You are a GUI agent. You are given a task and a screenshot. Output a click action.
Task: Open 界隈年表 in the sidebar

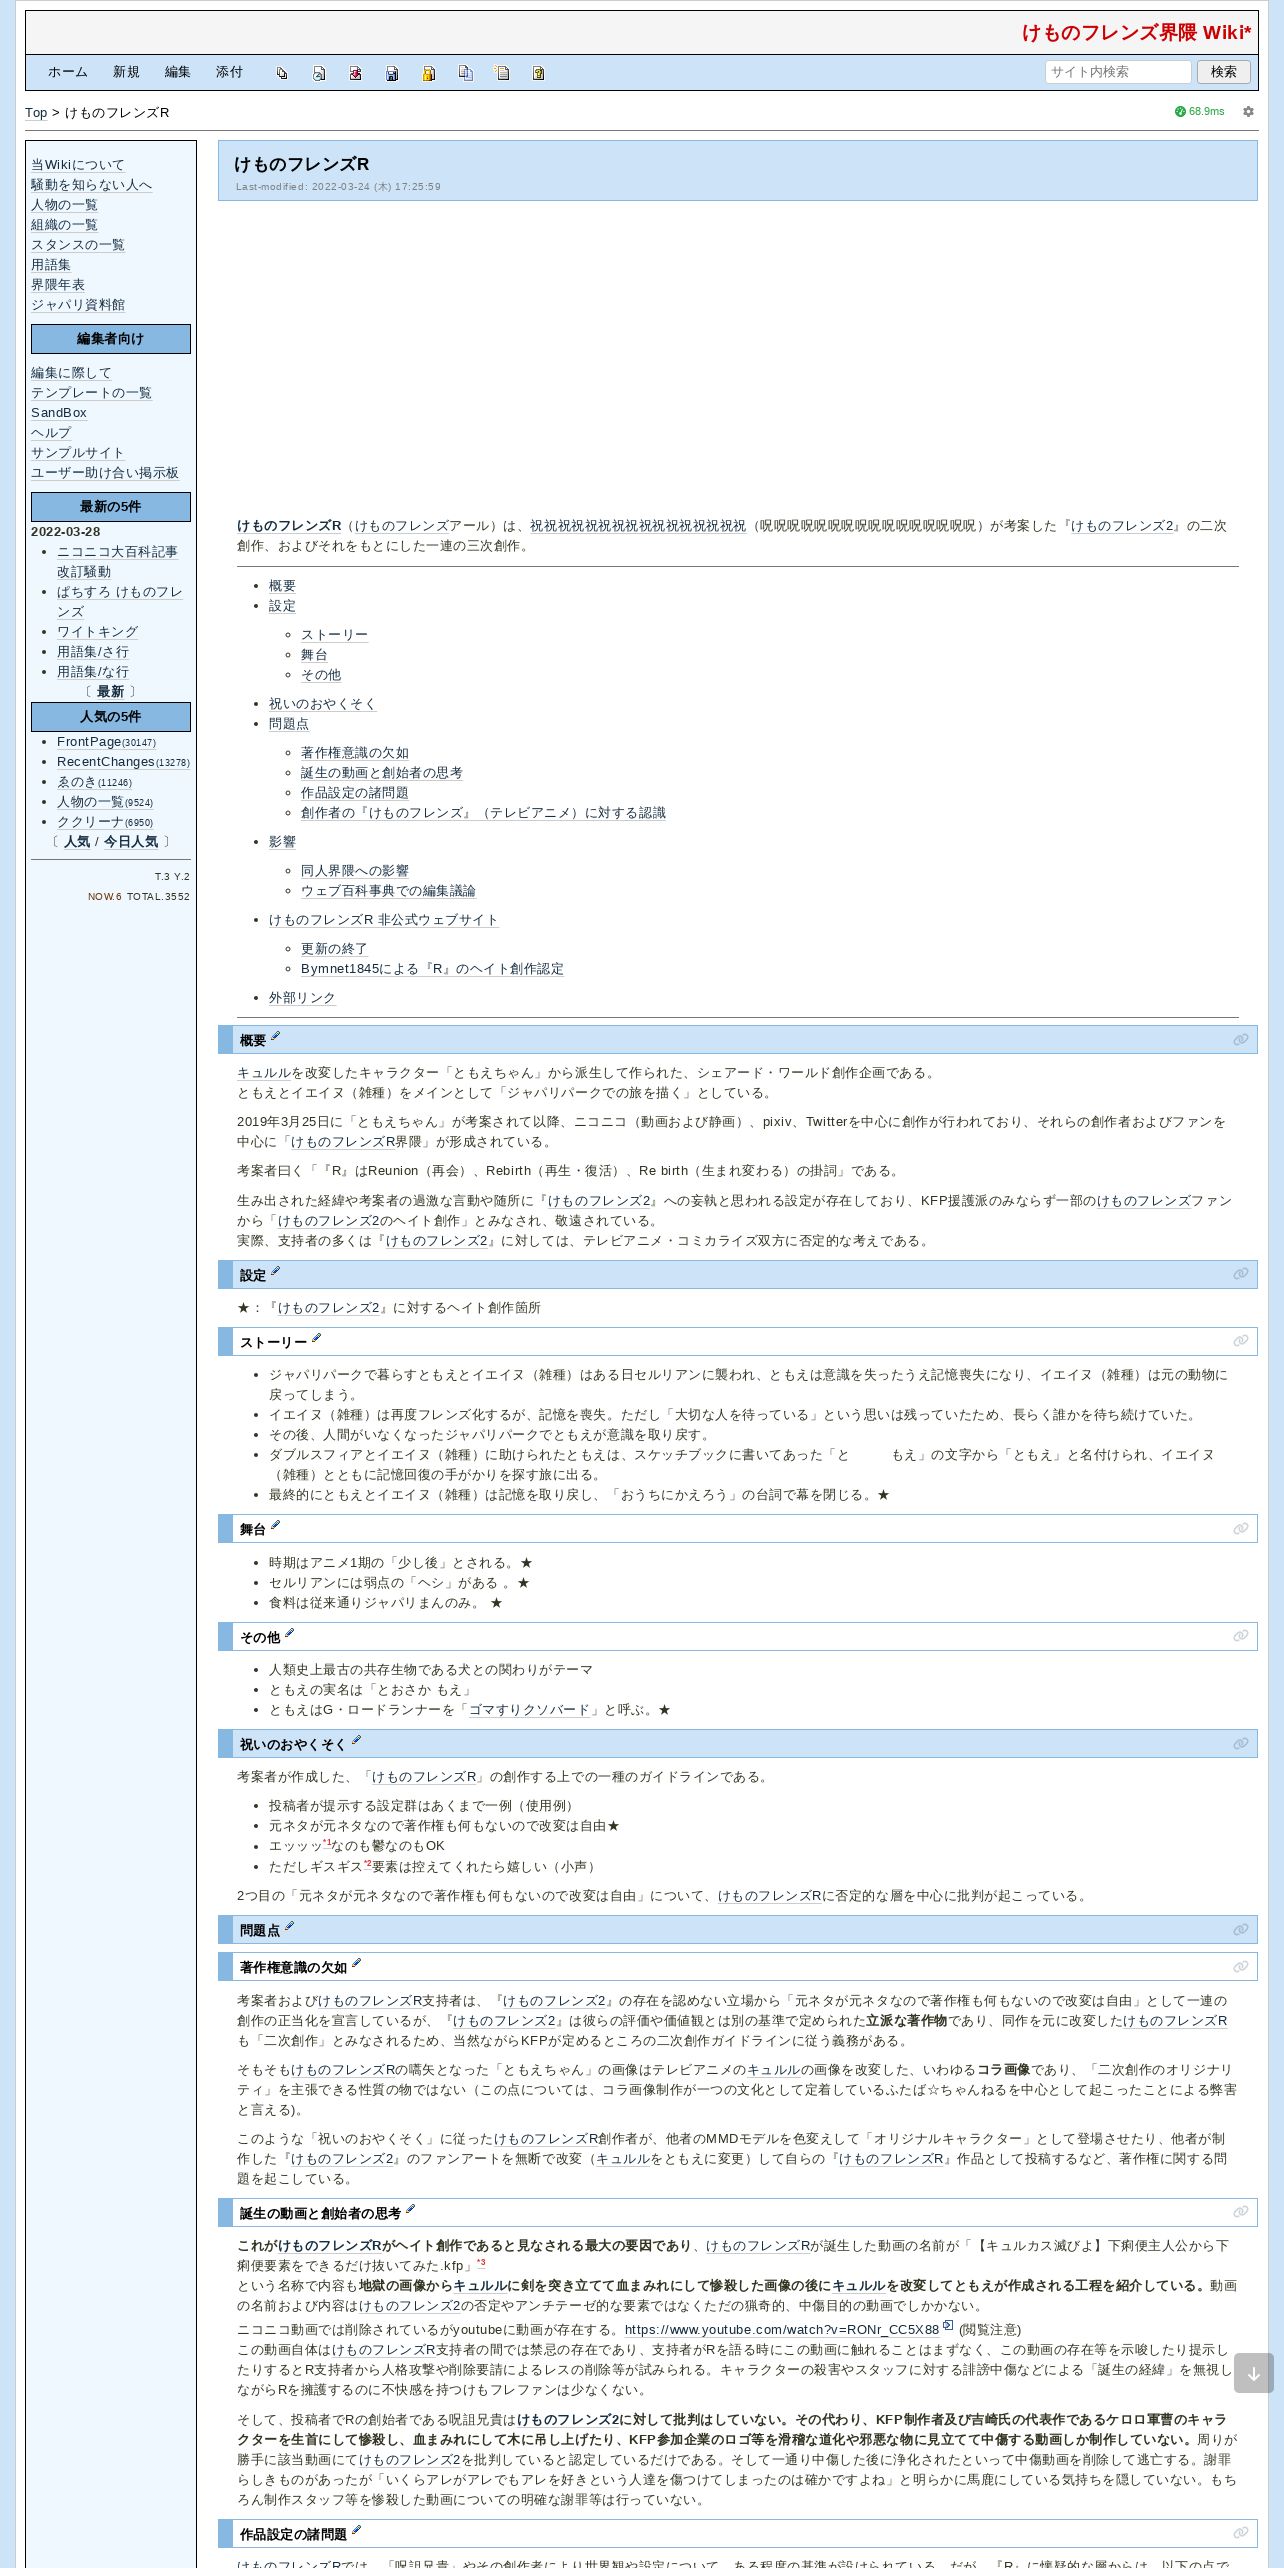(x=58, y=285)
